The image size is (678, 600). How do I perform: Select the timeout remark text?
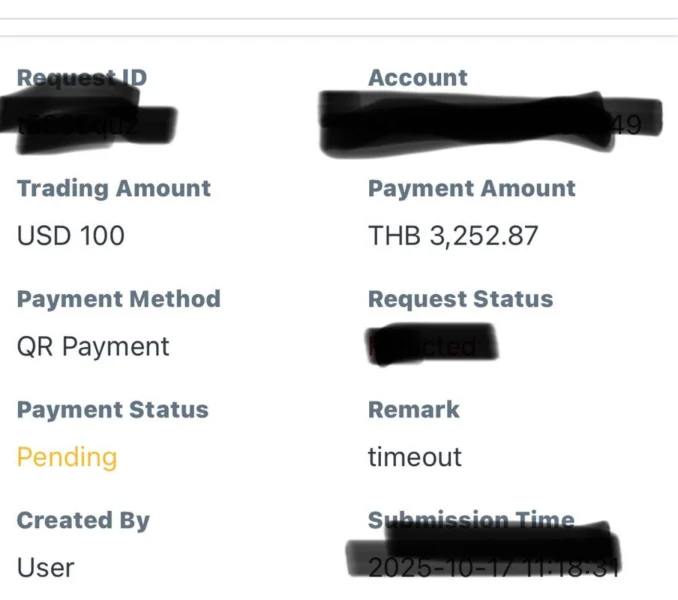[414, 457]
